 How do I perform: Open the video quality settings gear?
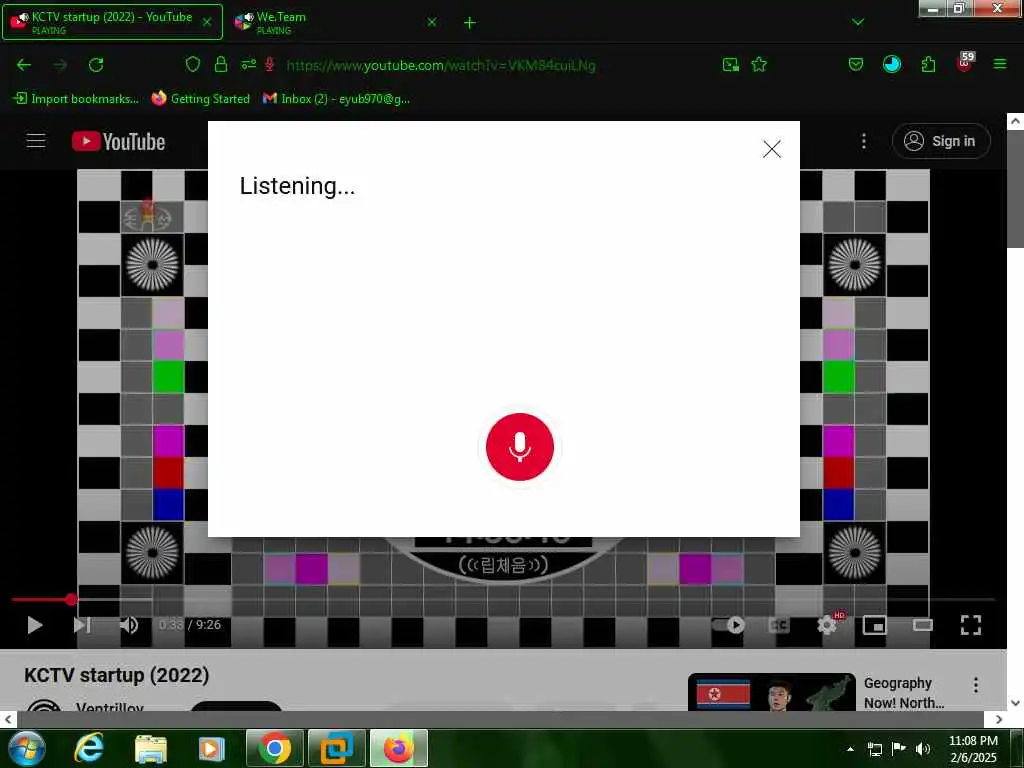pyautogui.click(x=827, y=625)
